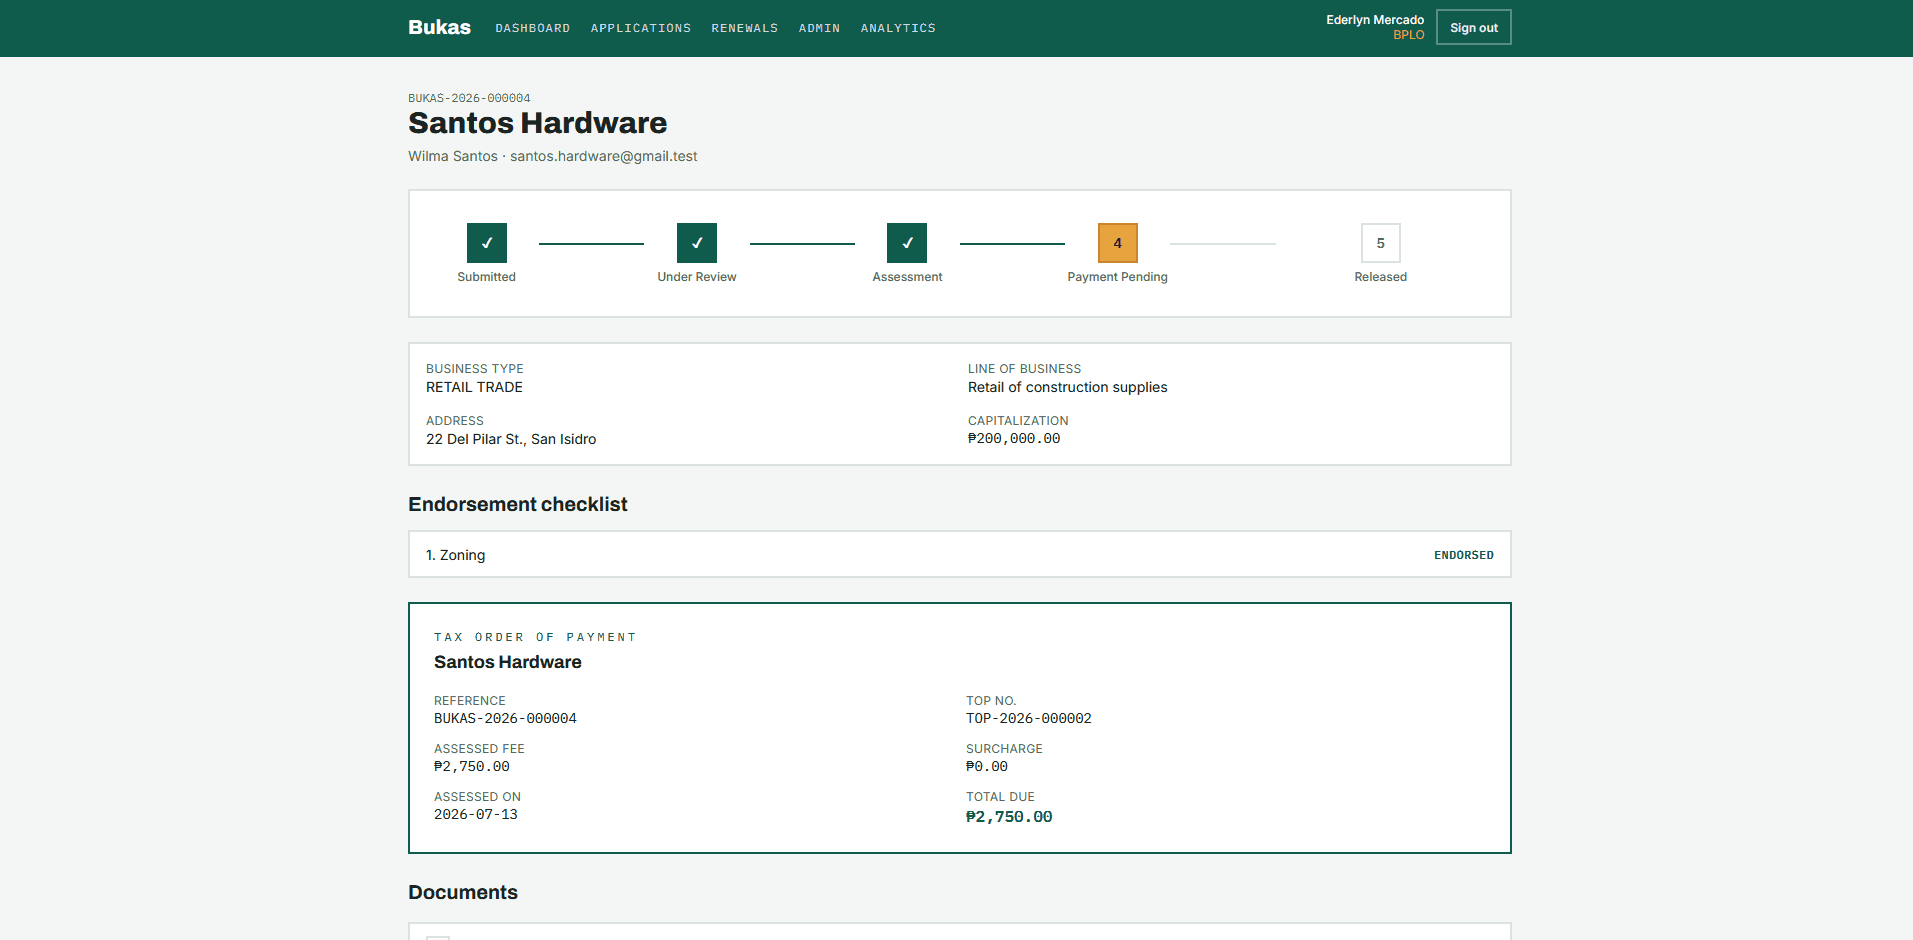Open the Admin nav item
Image resolution: width=1913 pixels, height=940 pixels.
819,28
